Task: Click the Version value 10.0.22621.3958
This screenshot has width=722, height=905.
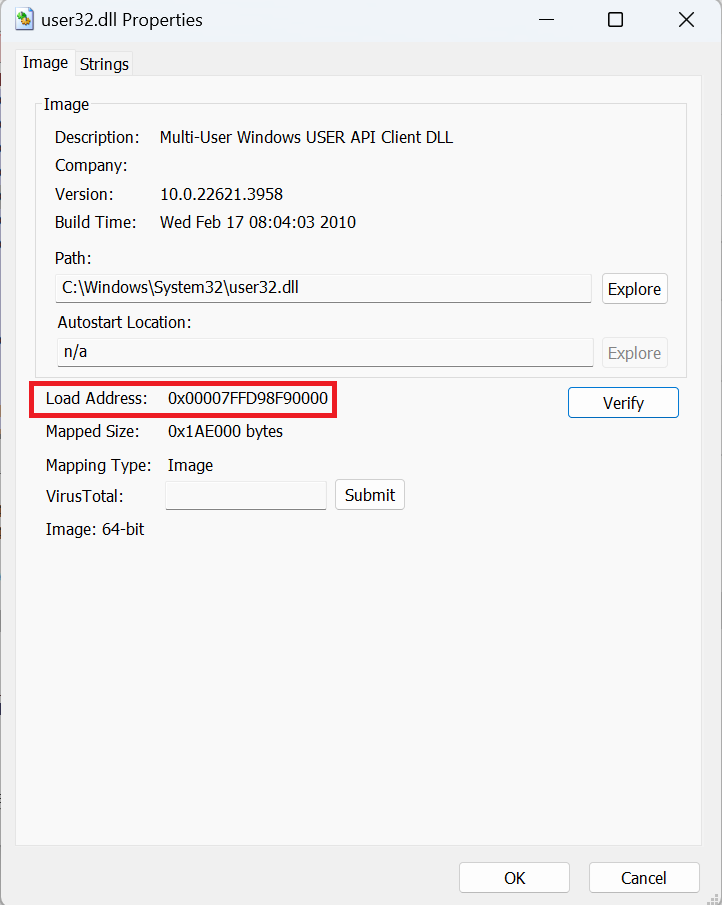Action: [x=221, y=194]
